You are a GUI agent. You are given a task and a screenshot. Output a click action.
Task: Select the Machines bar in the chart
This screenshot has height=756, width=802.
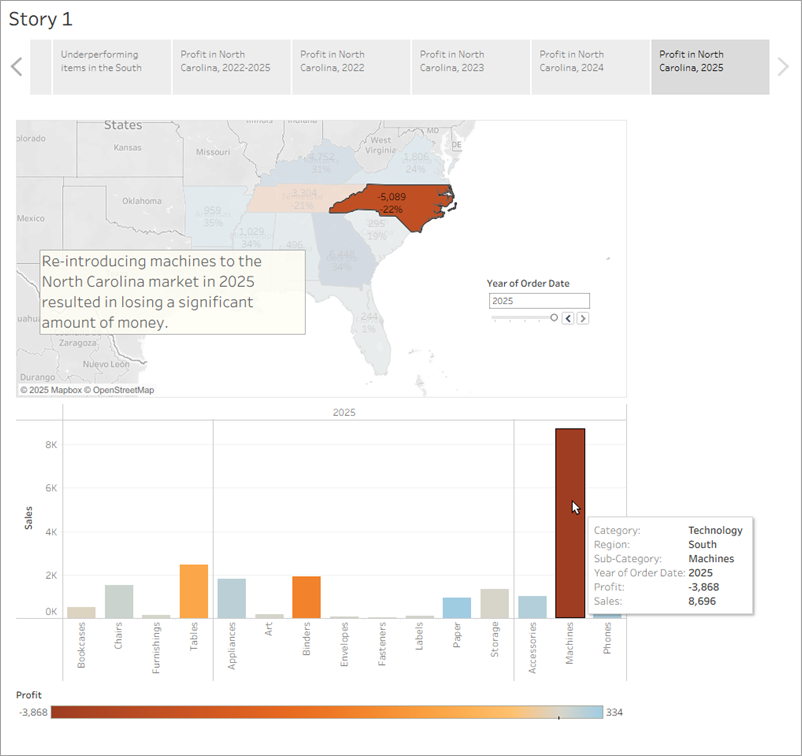coord(572,520)
